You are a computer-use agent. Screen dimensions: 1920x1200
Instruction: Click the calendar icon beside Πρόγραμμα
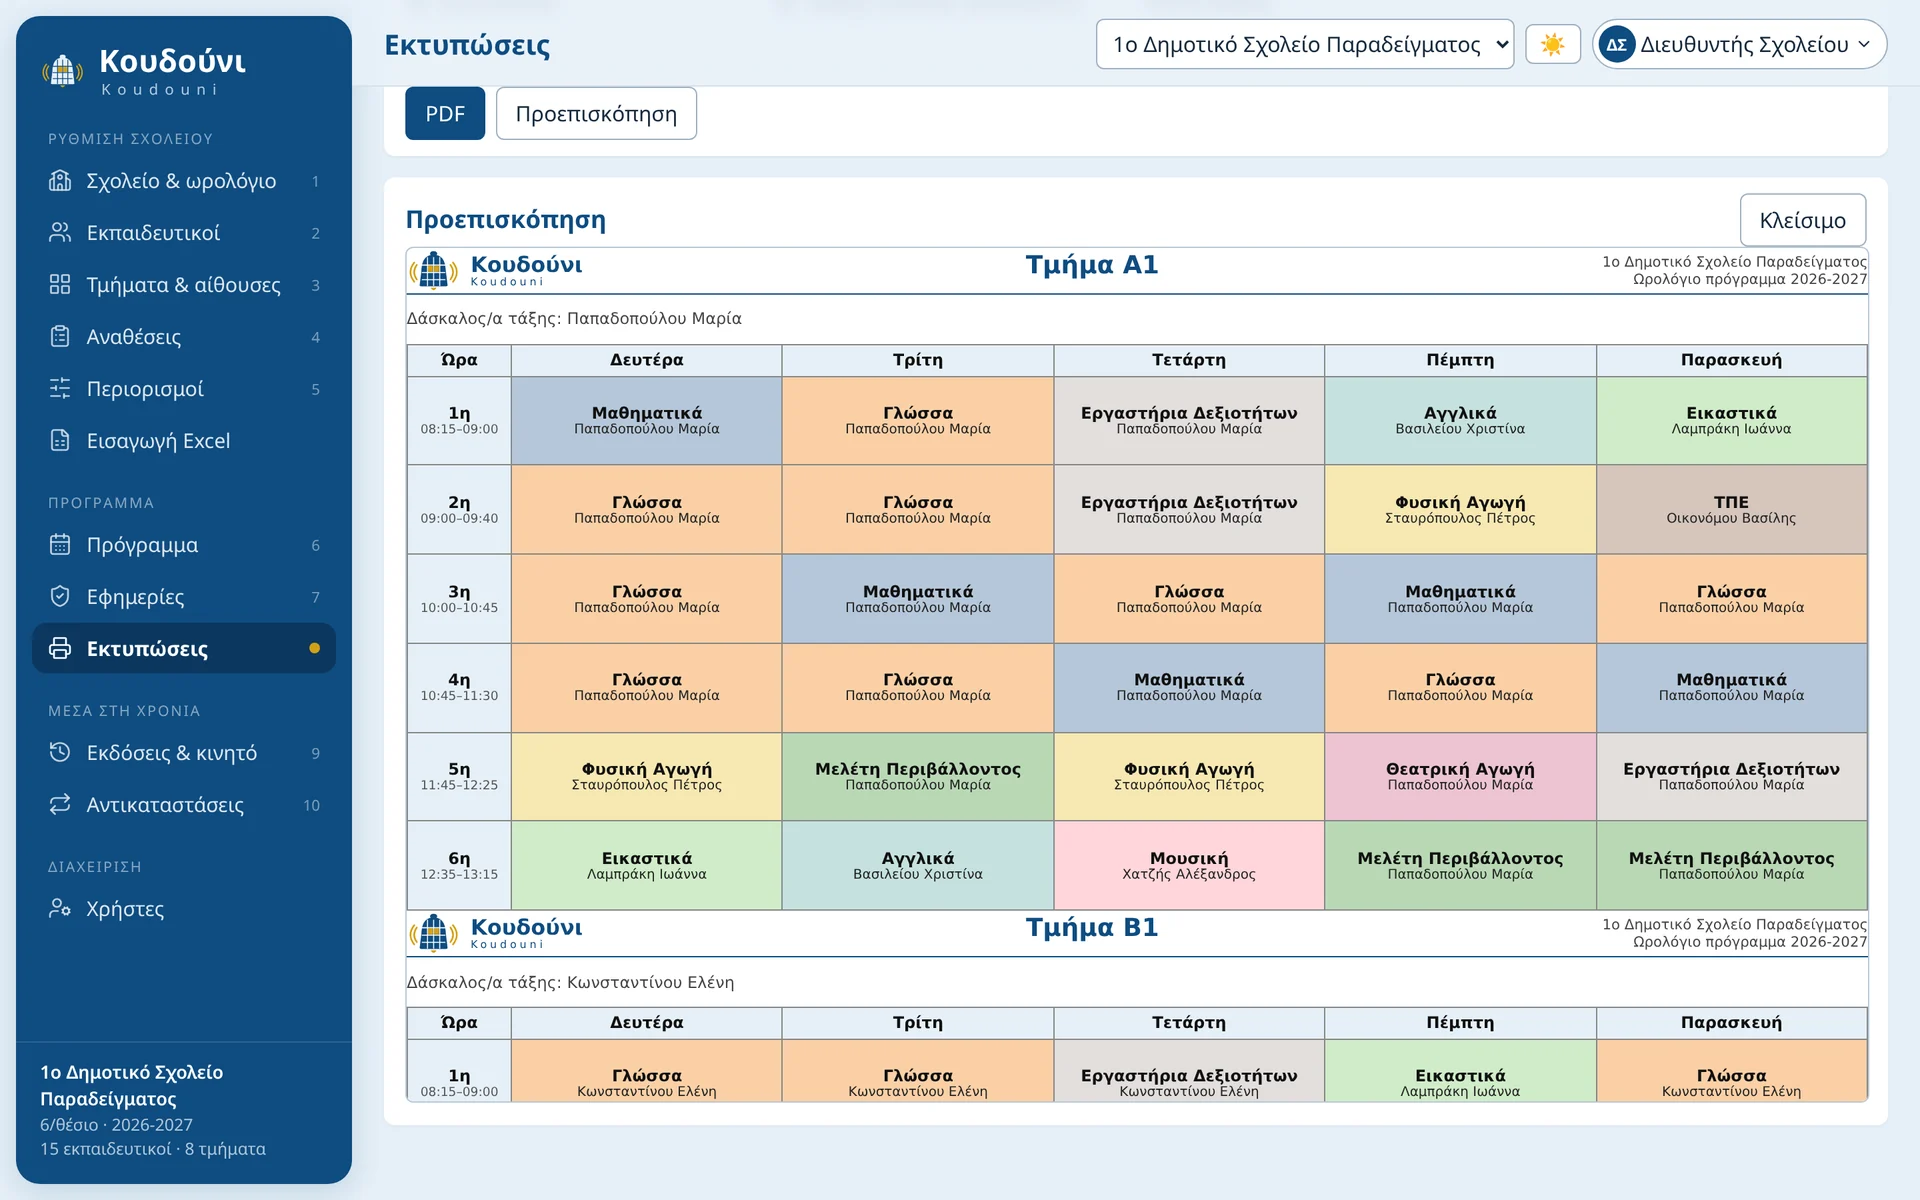(60, 545)
